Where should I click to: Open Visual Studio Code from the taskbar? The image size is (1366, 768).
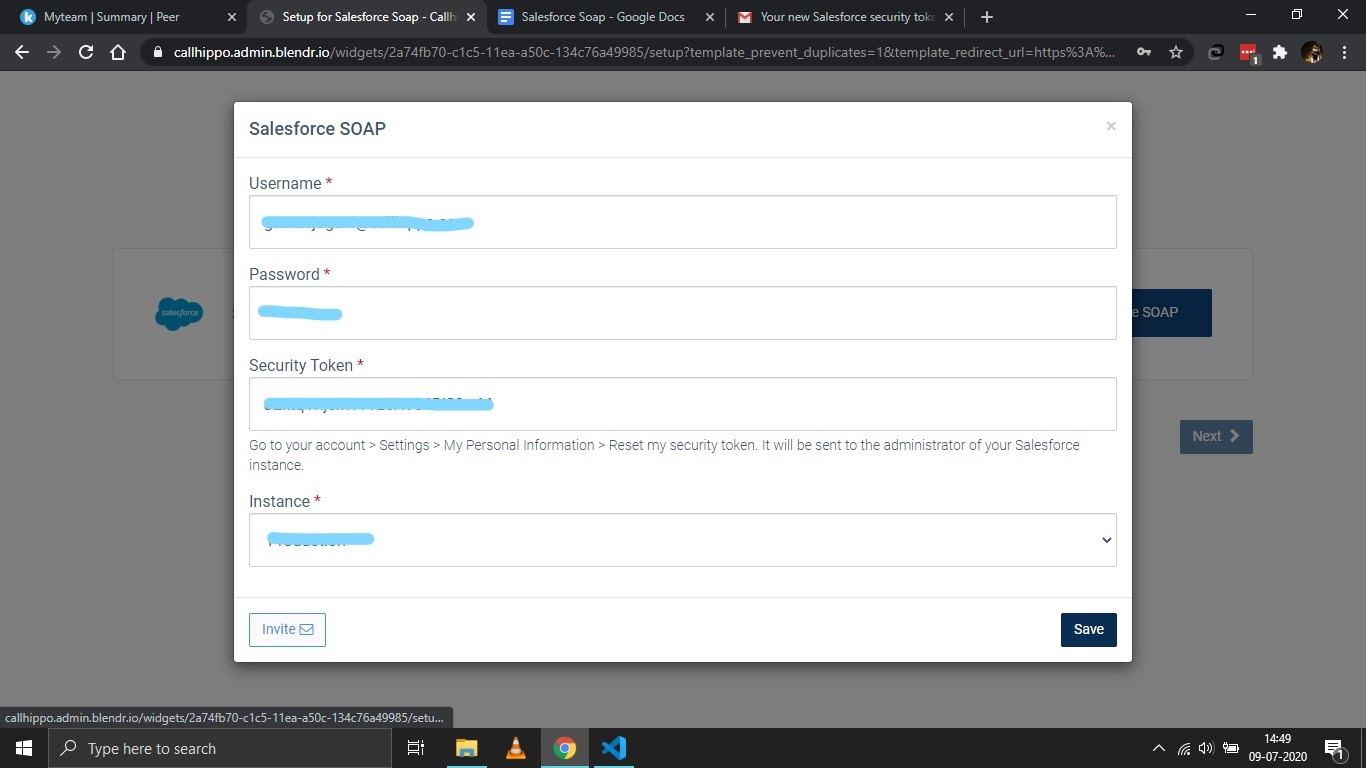click(x=614, y=748)
